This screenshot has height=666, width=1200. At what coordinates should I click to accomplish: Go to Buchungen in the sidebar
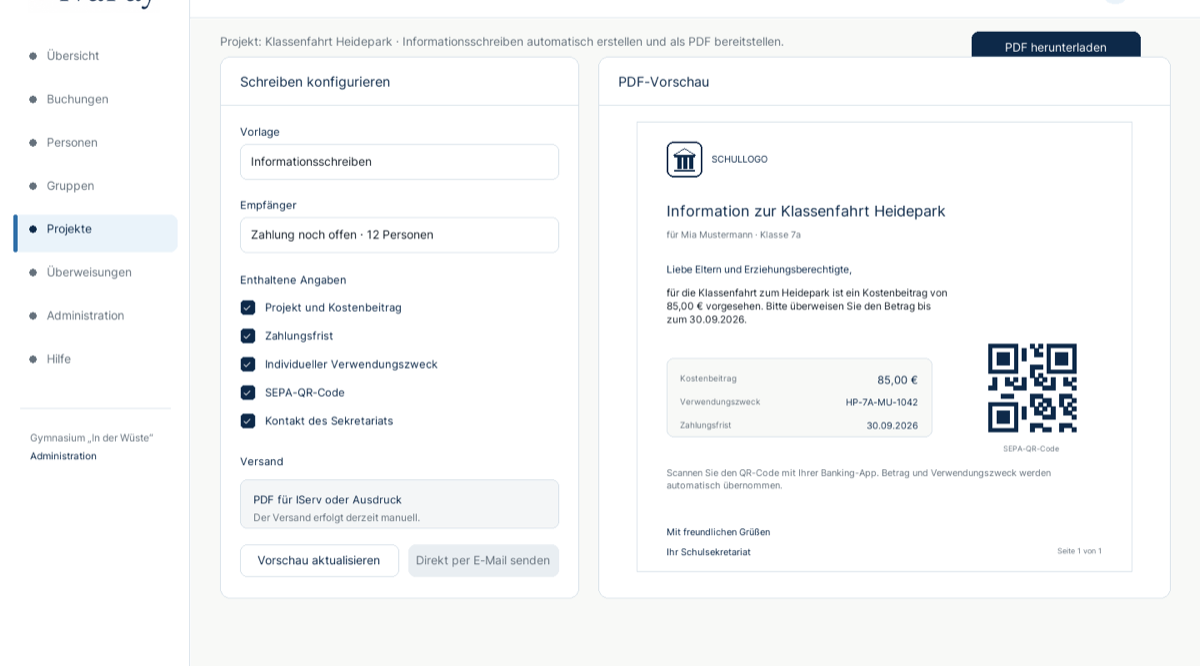[x=95, y=99]
